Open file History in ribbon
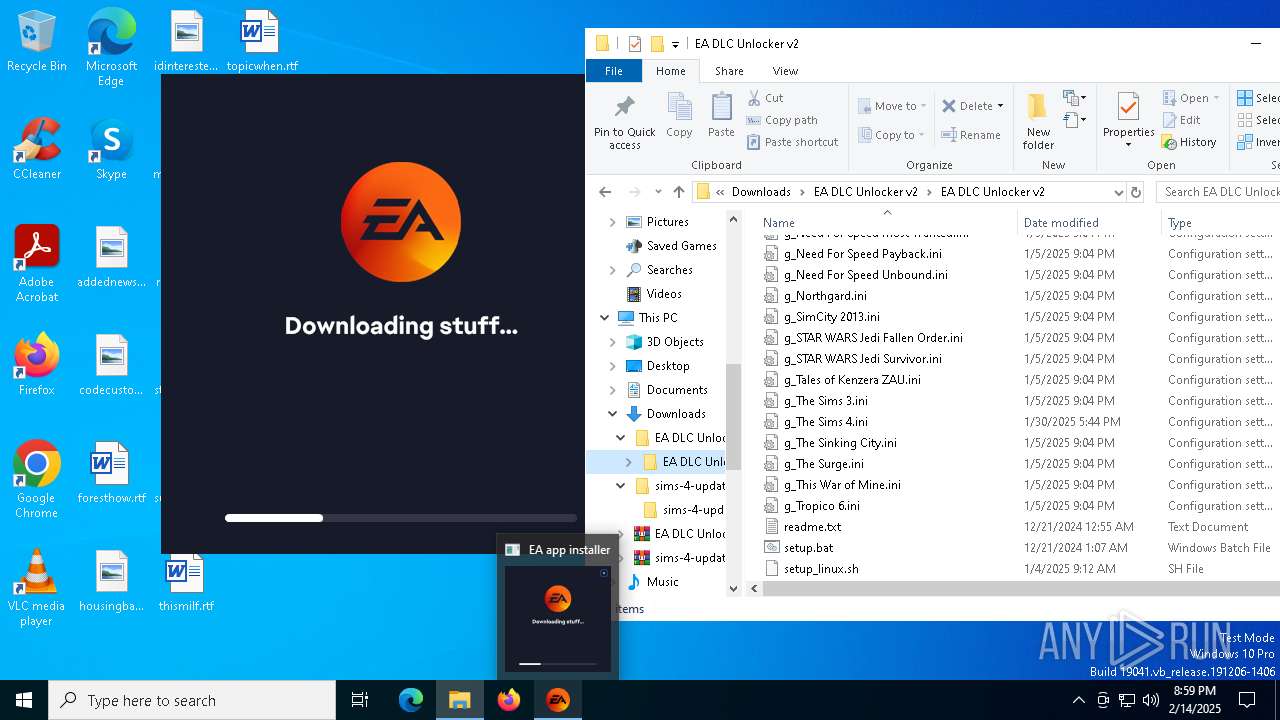Screen dimensions: 1280x720 pos(1189,142)
